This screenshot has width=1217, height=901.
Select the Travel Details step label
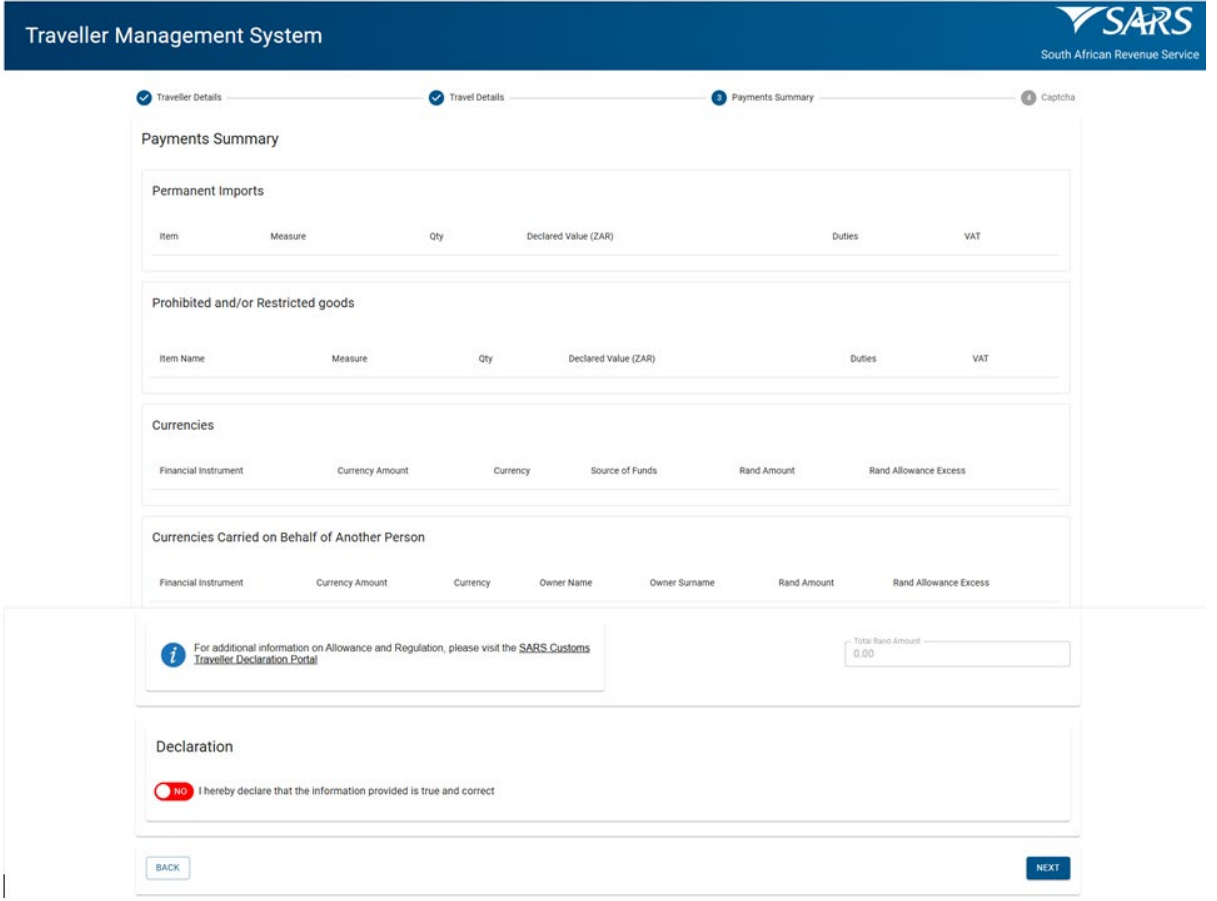pyautogui.click(x=476, y=98)
